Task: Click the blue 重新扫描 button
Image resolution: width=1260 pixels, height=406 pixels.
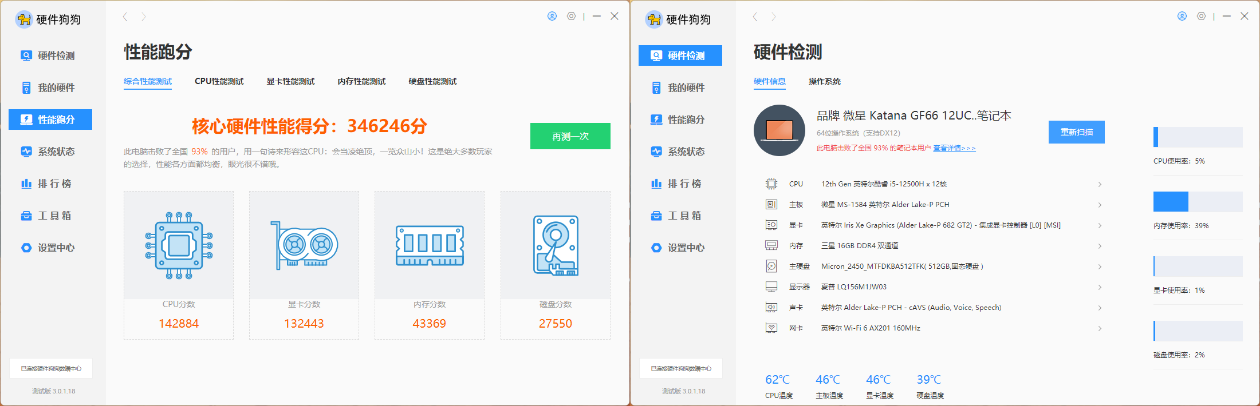Action: (1077, 132)
